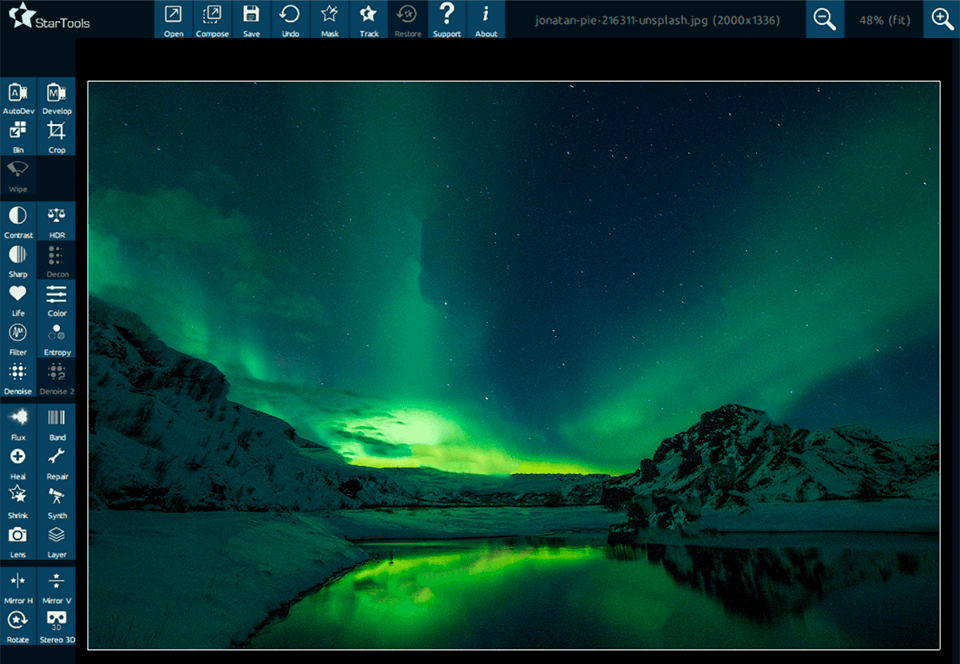Click the 48% (fit) zoom level display
The height and width of the screenshot is (664, 960).
(884, 18)
